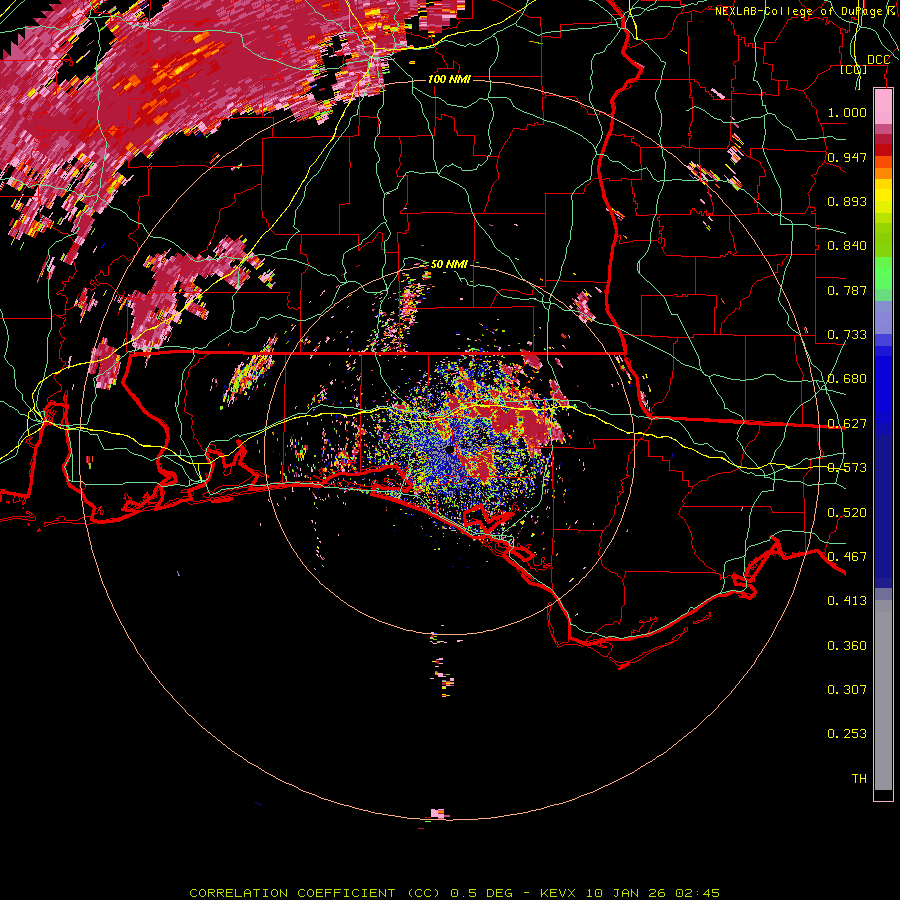Select the 0.947 scale value
This screenshot has height=900, width=900.
click(847, 157)
